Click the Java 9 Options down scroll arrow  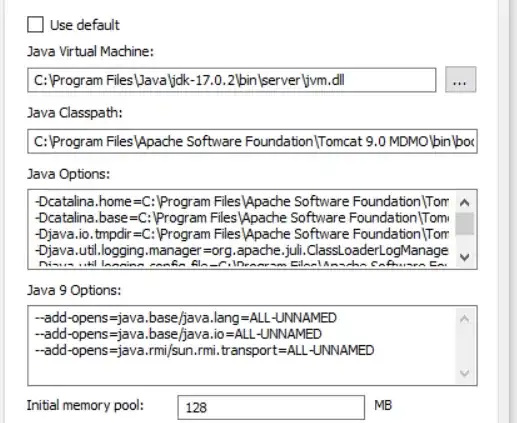click(x=465, y=373)
